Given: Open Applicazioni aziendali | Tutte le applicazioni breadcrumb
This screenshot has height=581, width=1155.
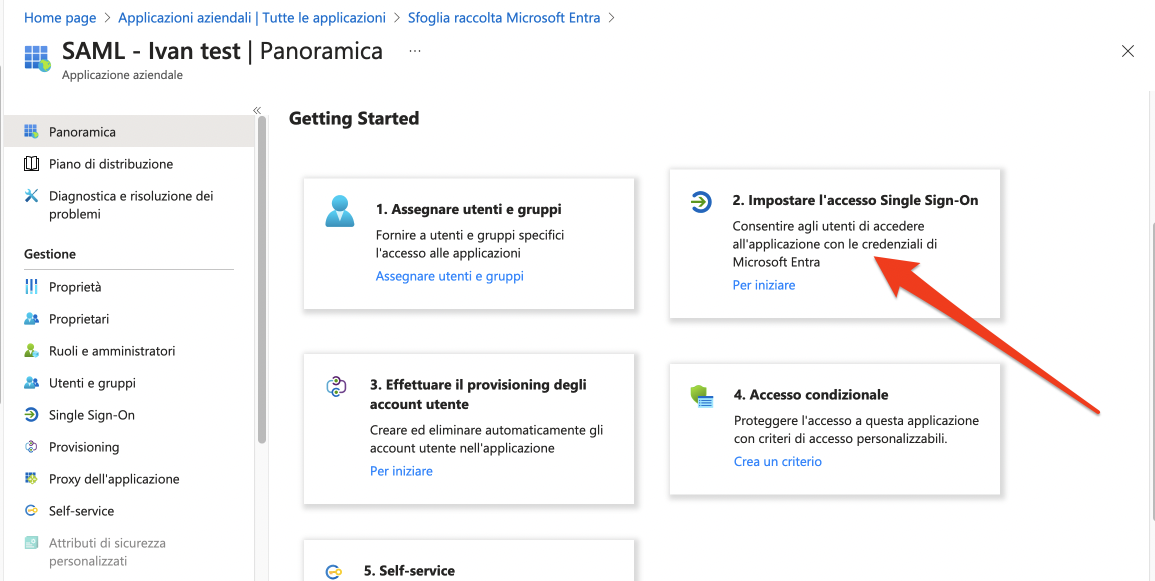Looking at the screenshot, I should coord(252,17).
